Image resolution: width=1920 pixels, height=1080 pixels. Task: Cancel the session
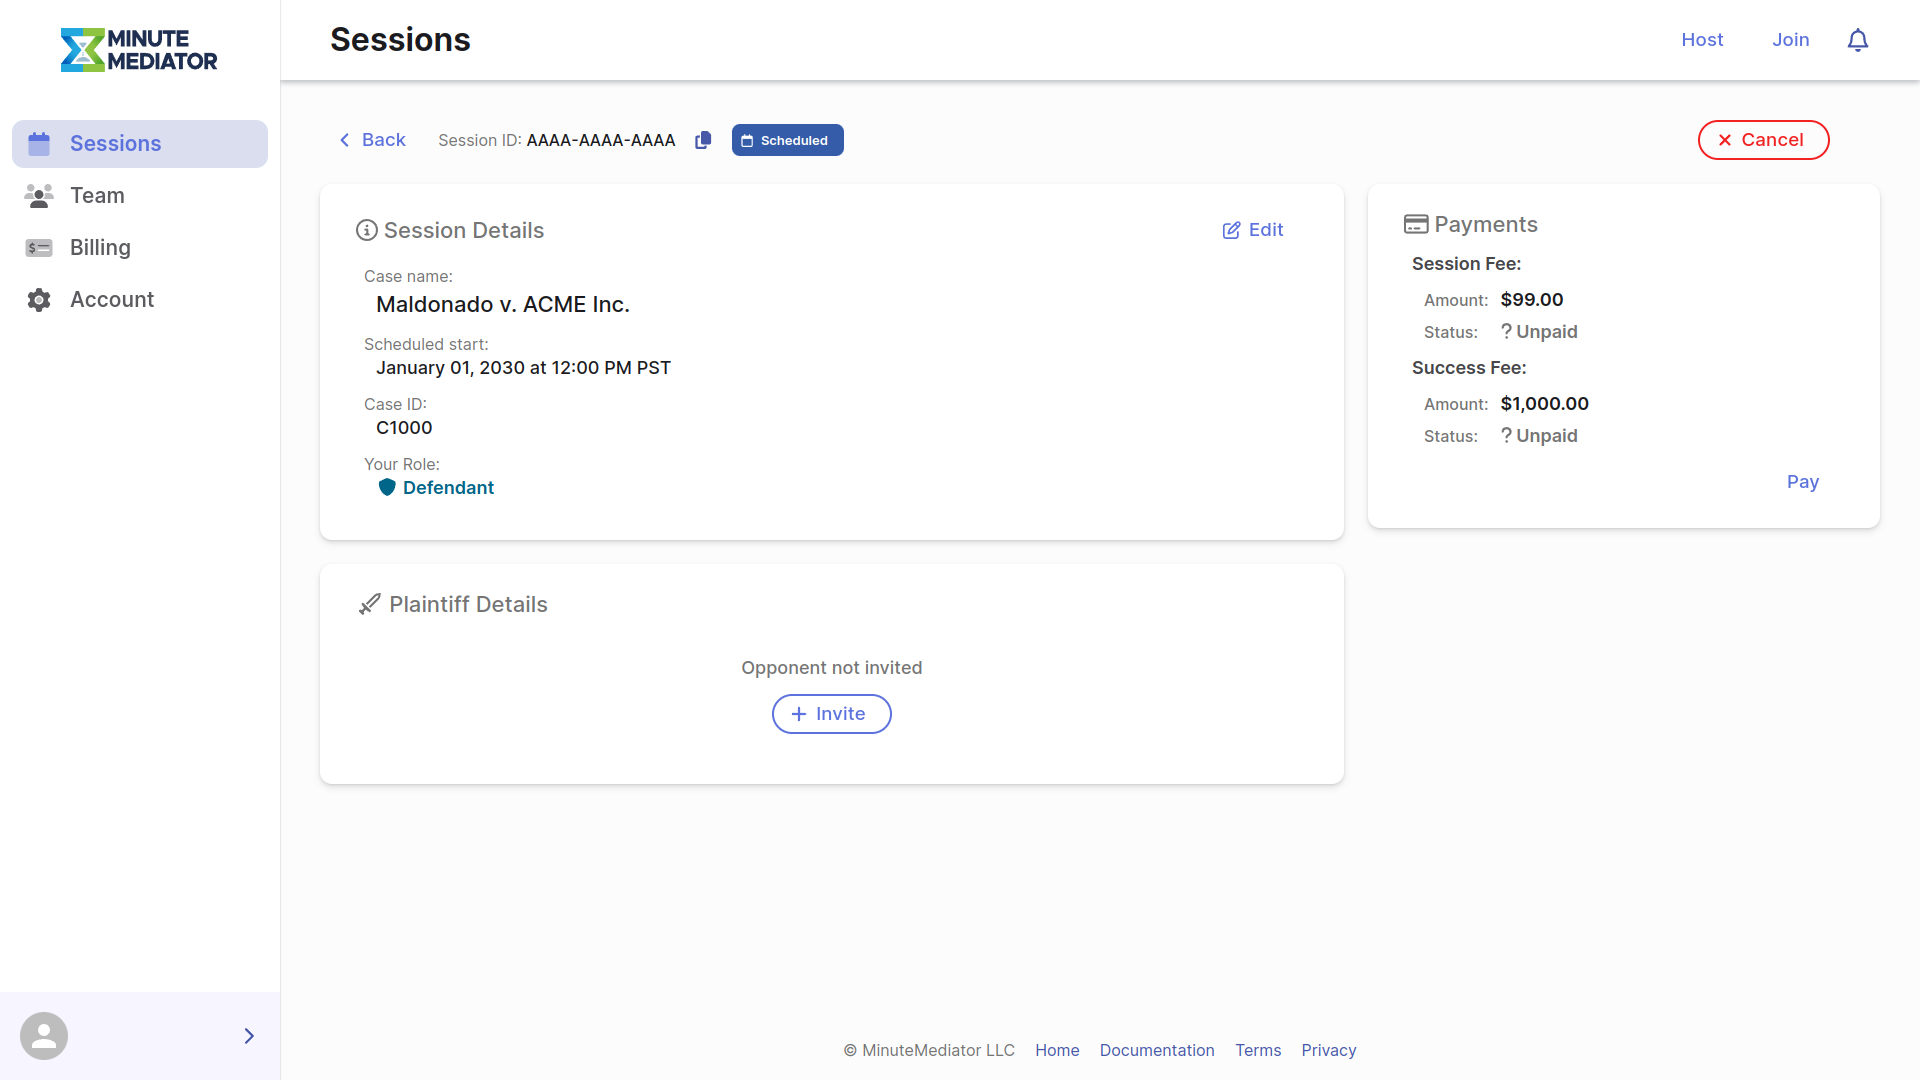1762,140
